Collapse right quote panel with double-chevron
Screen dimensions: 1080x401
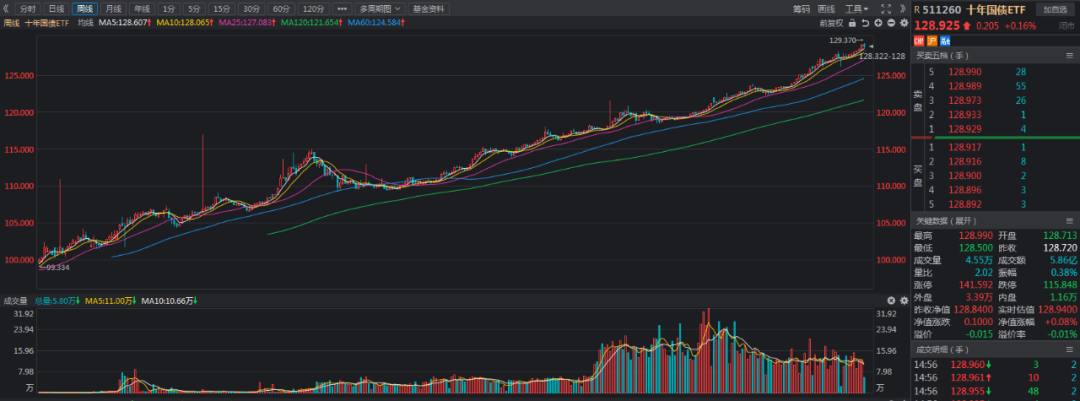tap(902, 9)
